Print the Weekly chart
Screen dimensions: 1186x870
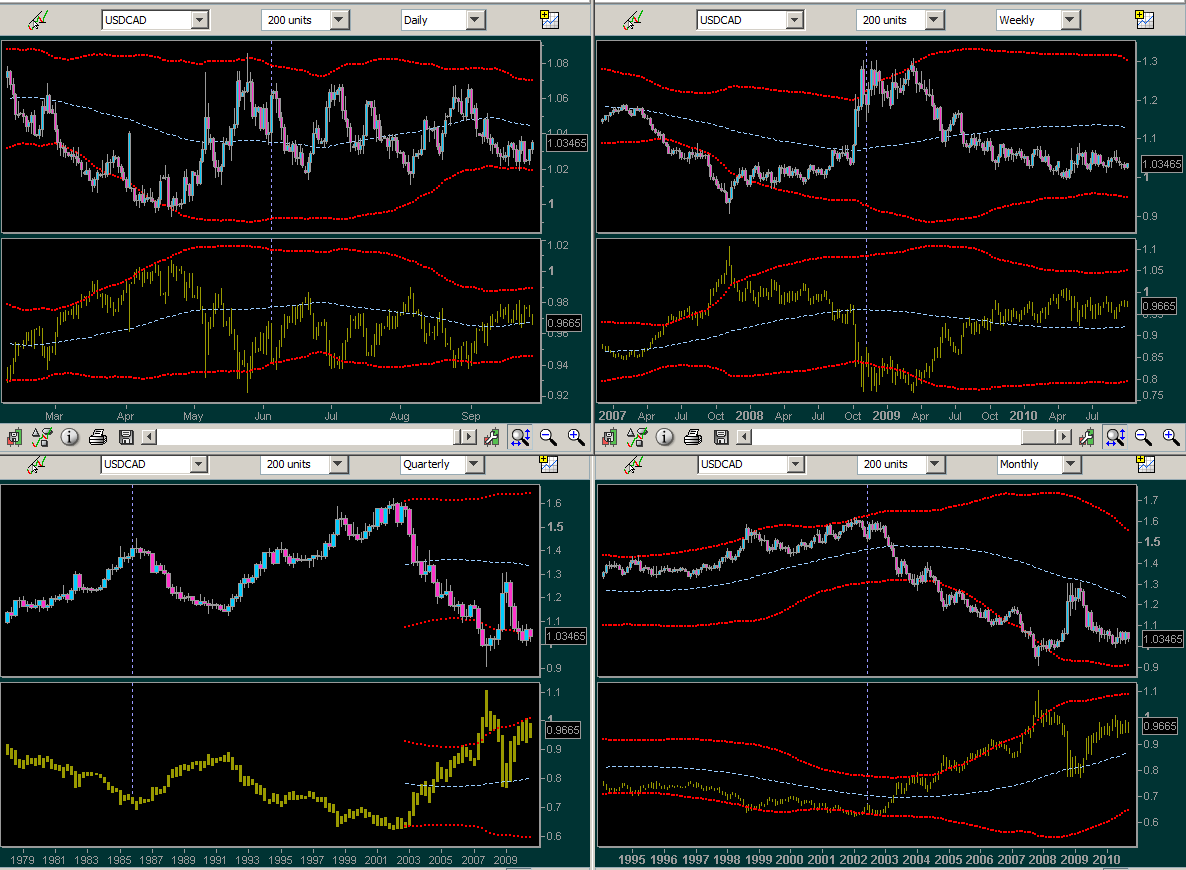[x=693, y=437]
